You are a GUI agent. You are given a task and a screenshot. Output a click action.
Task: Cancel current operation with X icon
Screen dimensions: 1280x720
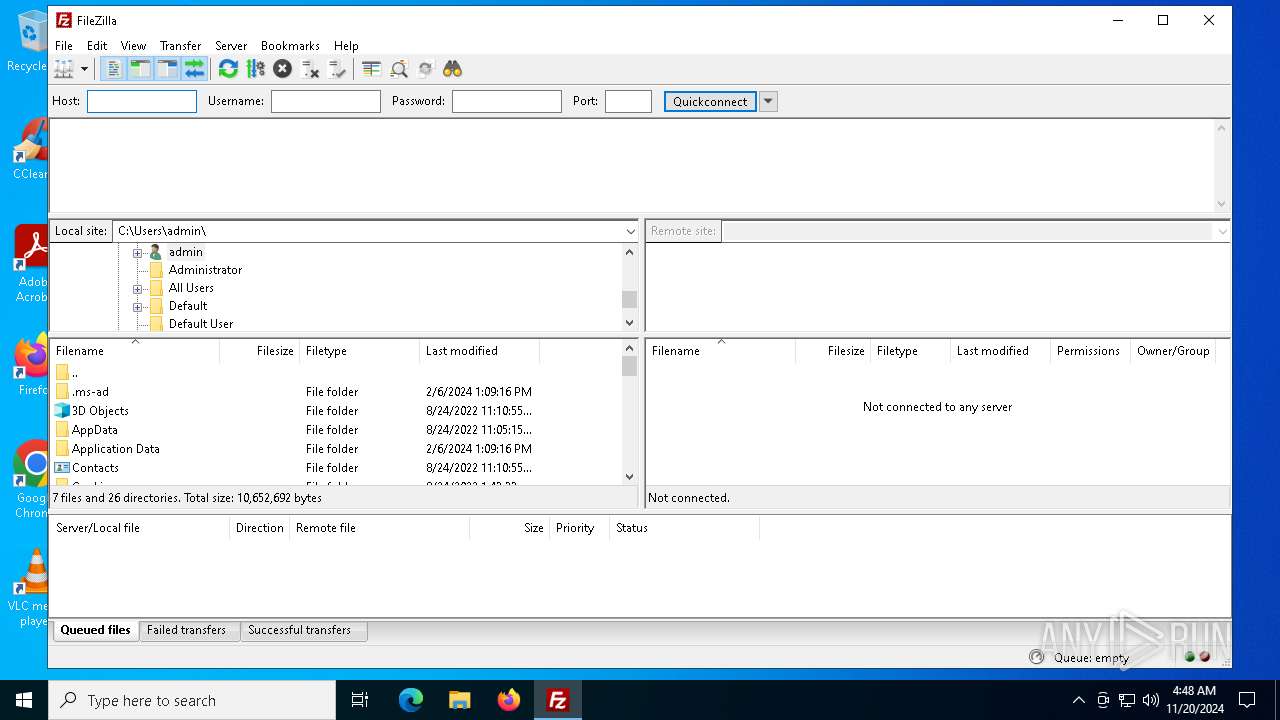pos(282,69)
